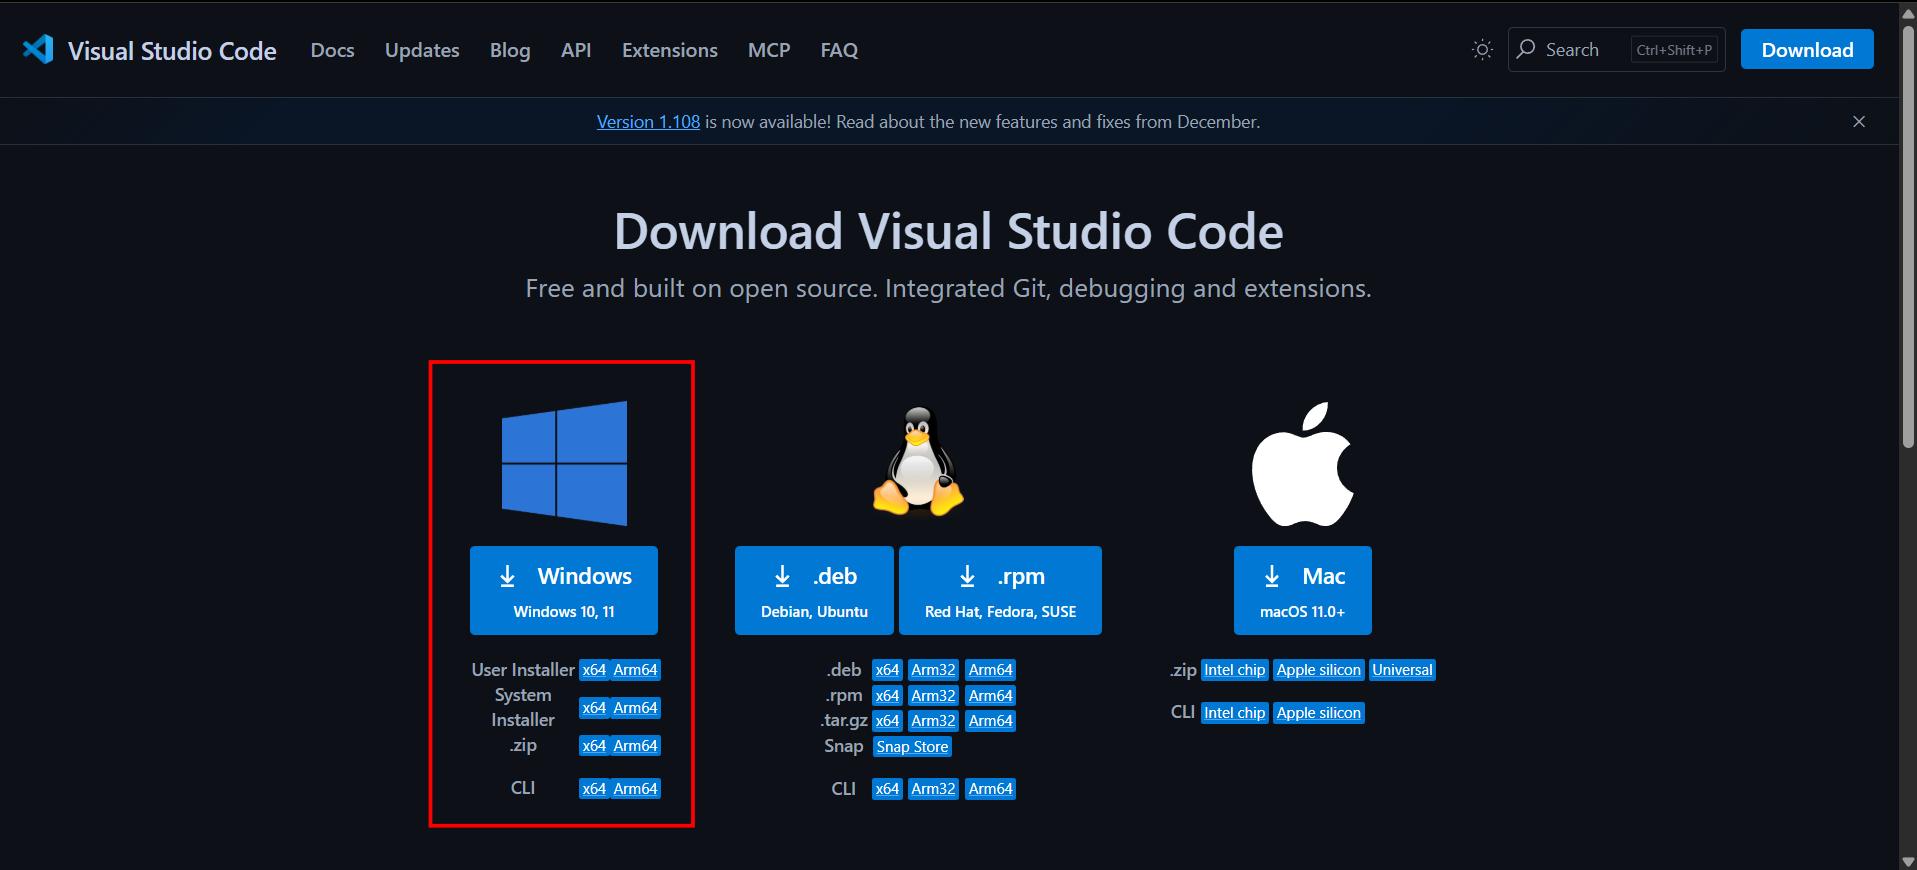Image resolution: width=1917 pixels, height=870 pixels.
Task: Select Mac CLI Apple silicon link
Action: 1318,713
